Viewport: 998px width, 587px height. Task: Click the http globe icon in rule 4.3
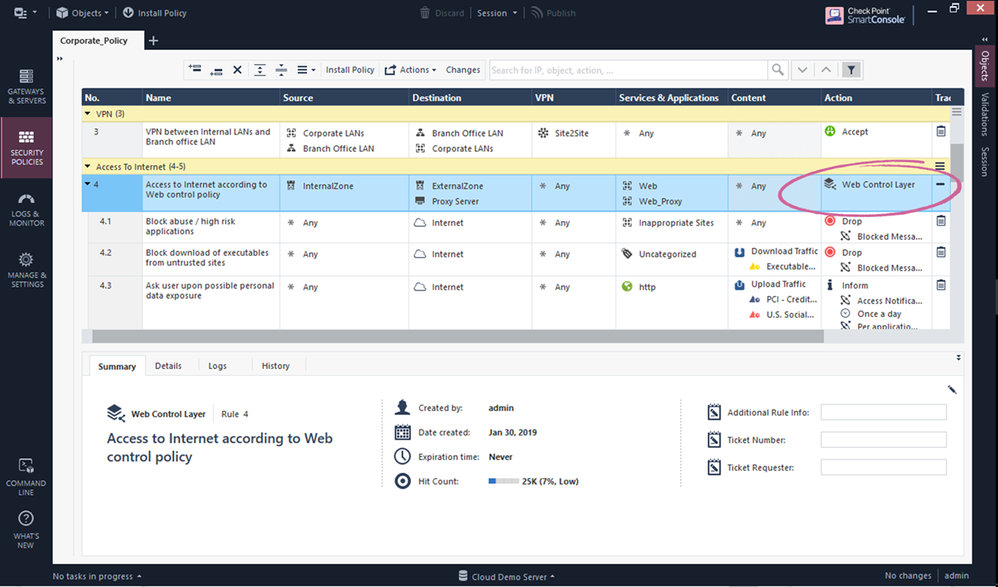click(x=627, y=286)
